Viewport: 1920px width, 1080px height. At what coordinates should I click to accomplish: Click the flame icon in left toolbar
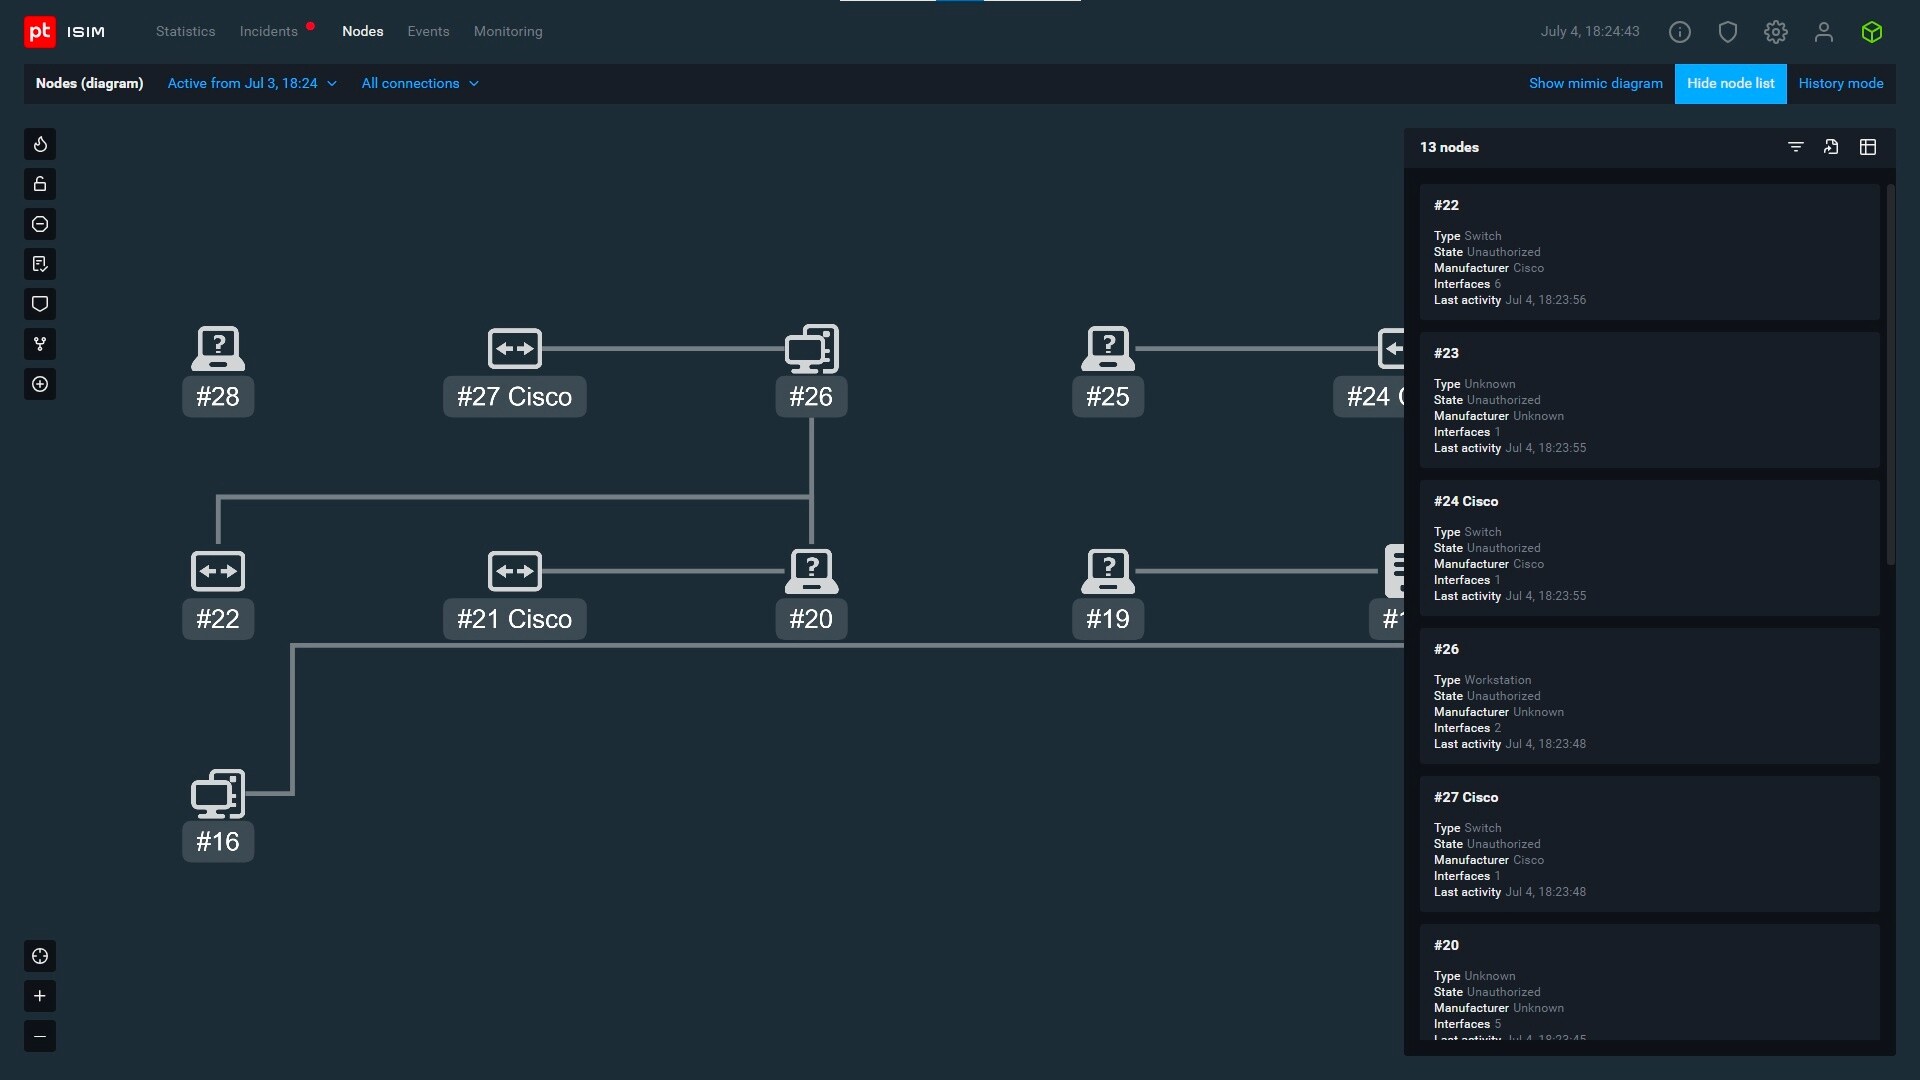pyautogui.click(x=40, y=144)
